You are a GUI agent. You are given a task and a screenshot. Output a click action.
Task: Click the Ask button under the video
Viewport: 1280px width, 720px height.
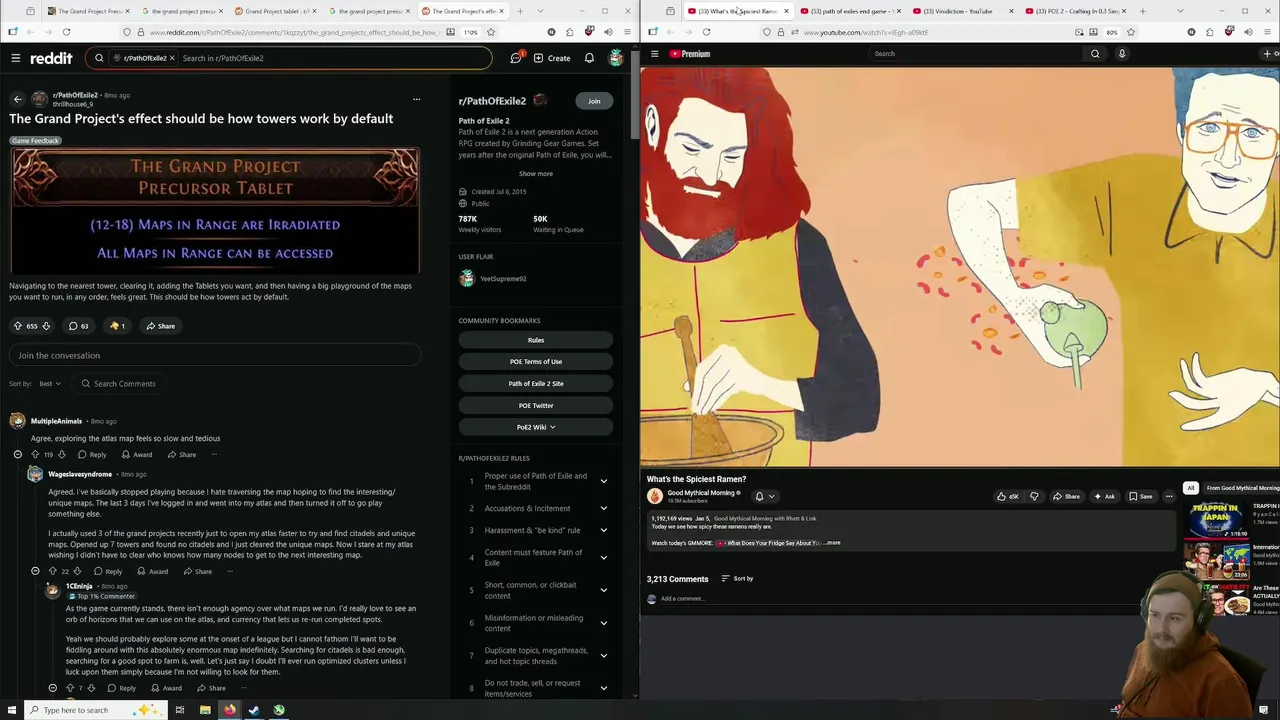1105,496
